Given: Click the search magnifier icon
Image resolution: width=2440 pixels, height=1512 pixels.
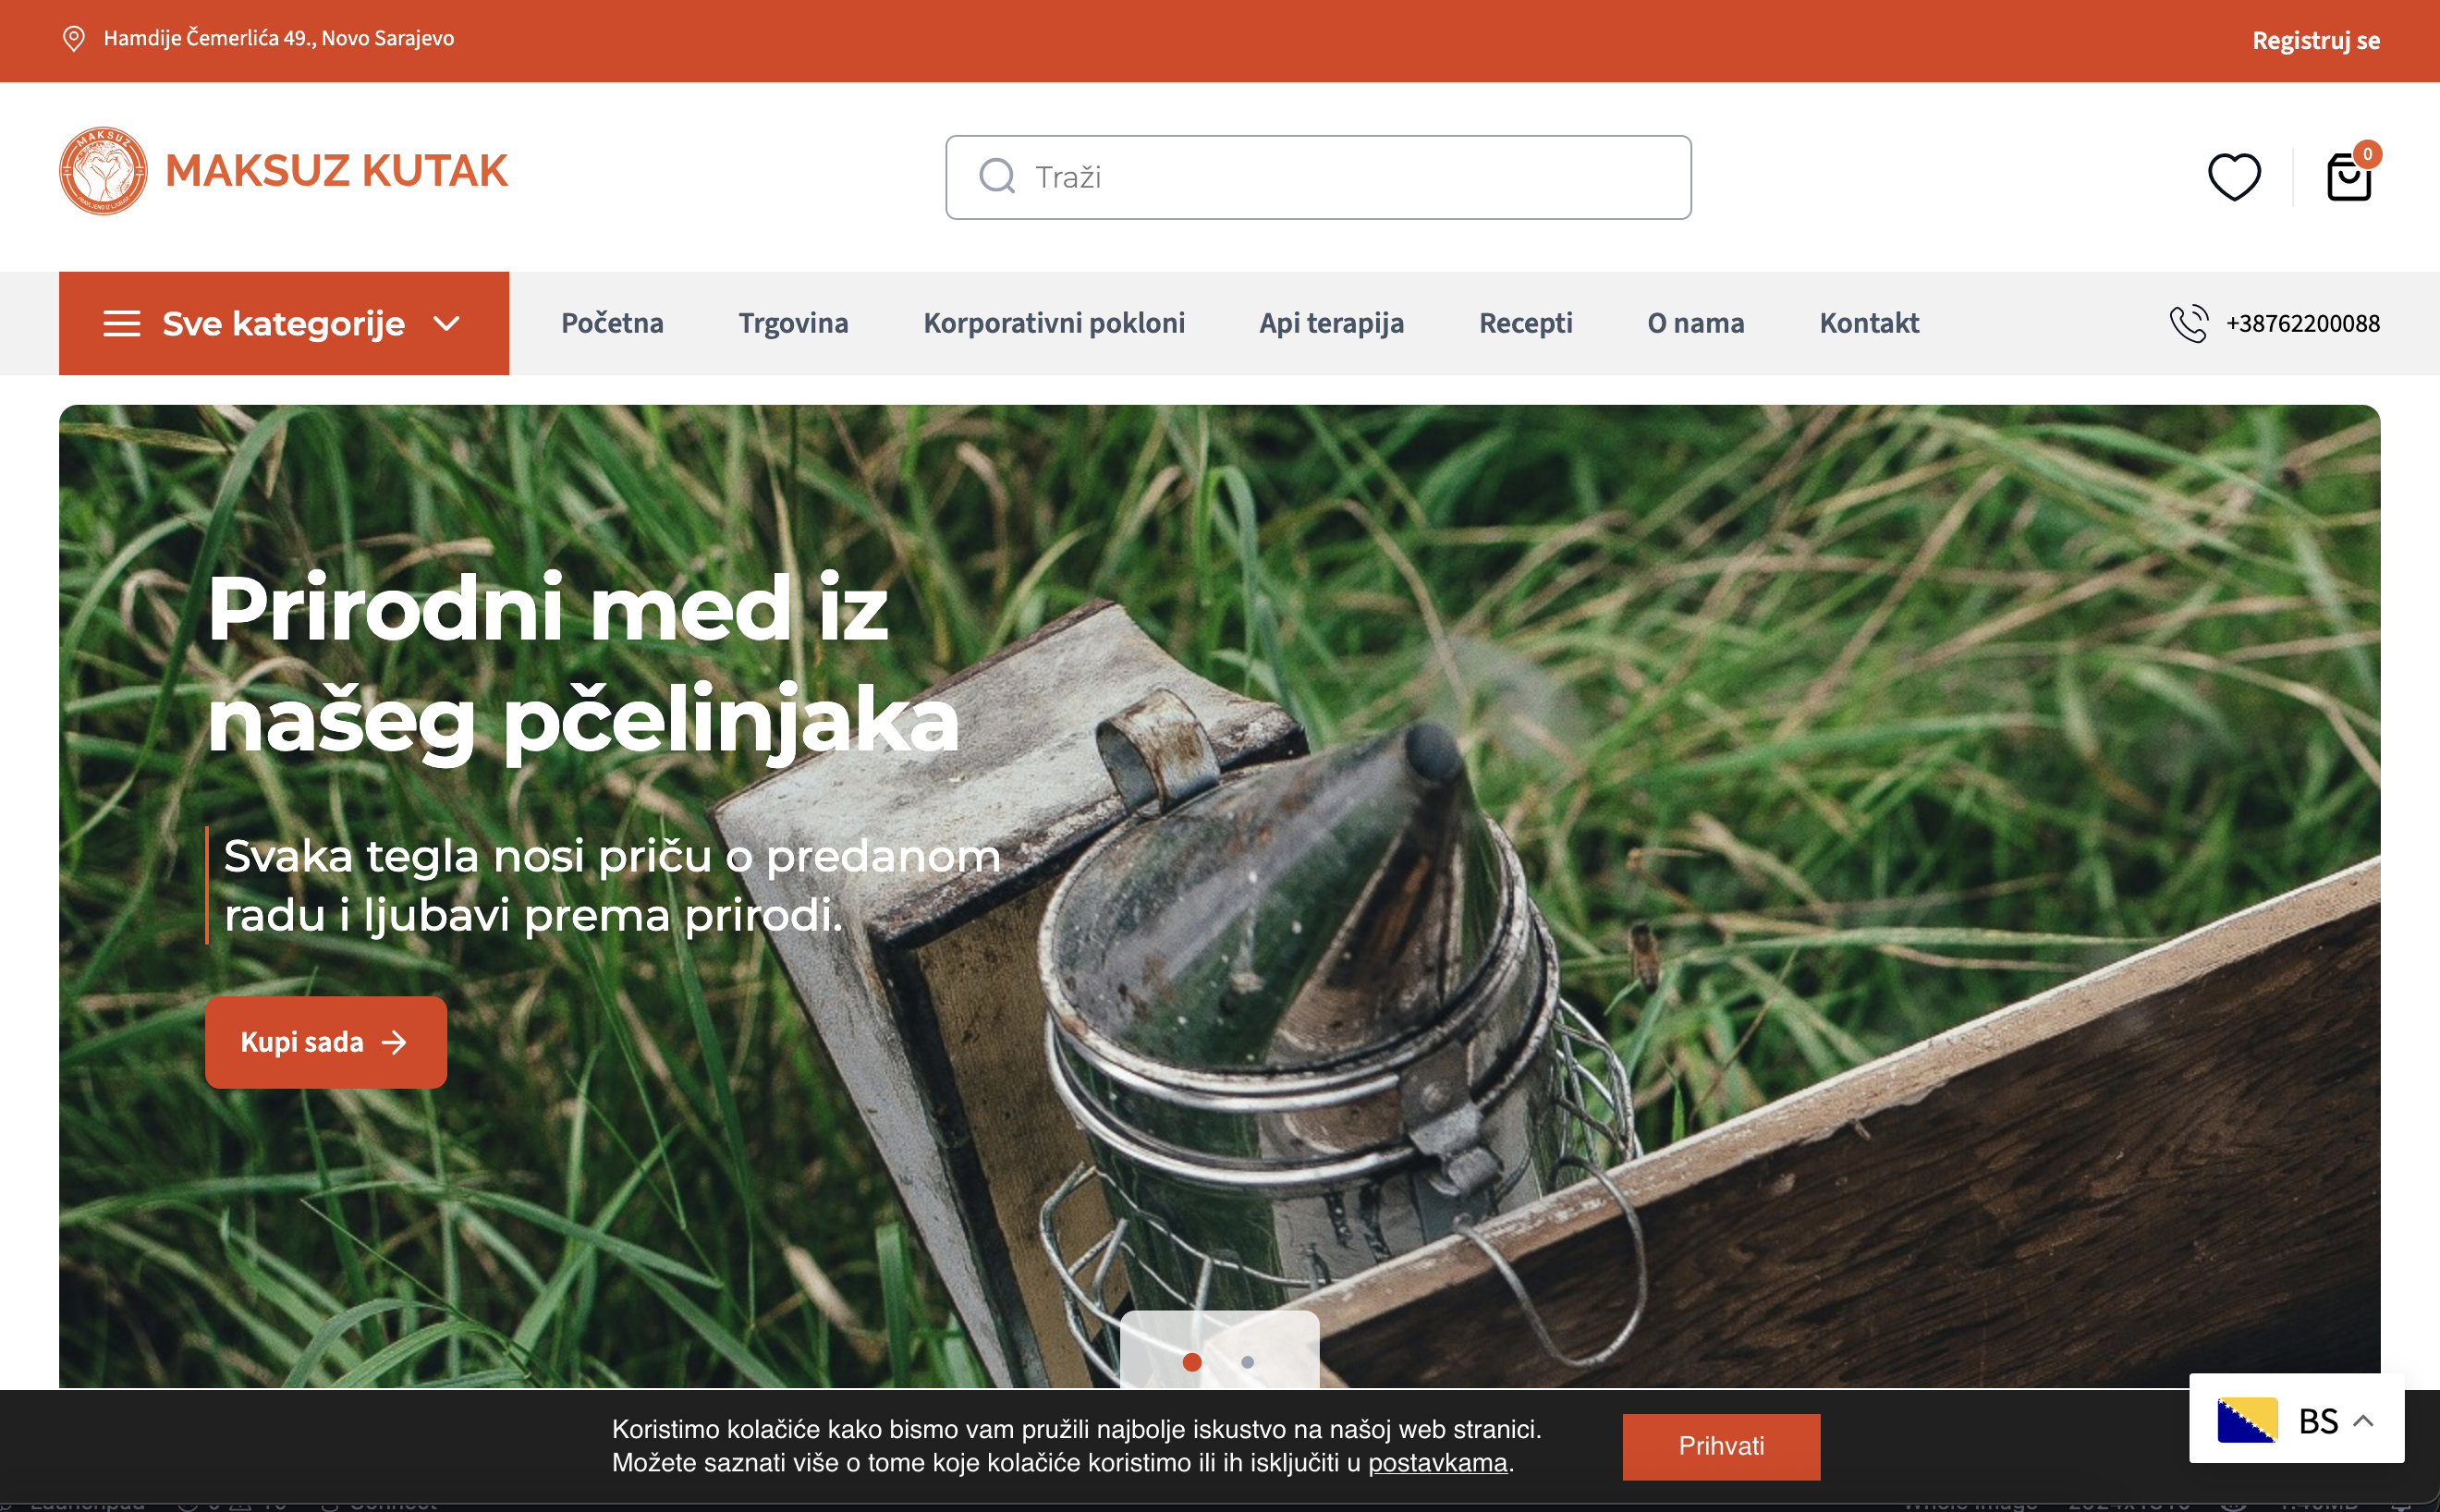Looking at the screenshot, I should (x=997, y=176).
